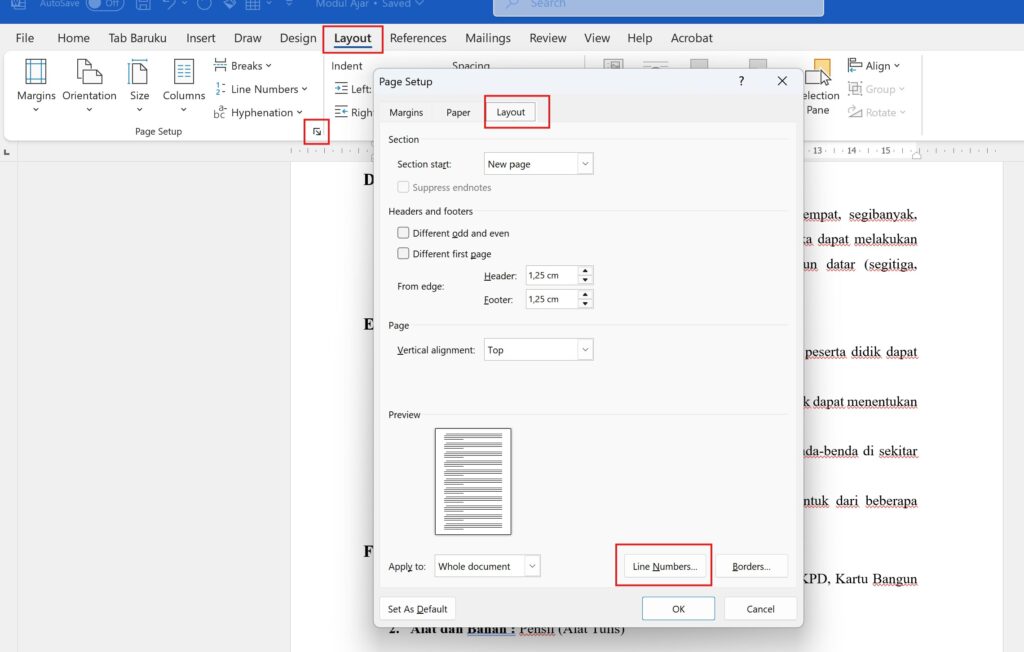Enable Different odd and even headers
Image resolution: width=1024 pixels, height=652 pixels.
(403, 232)
